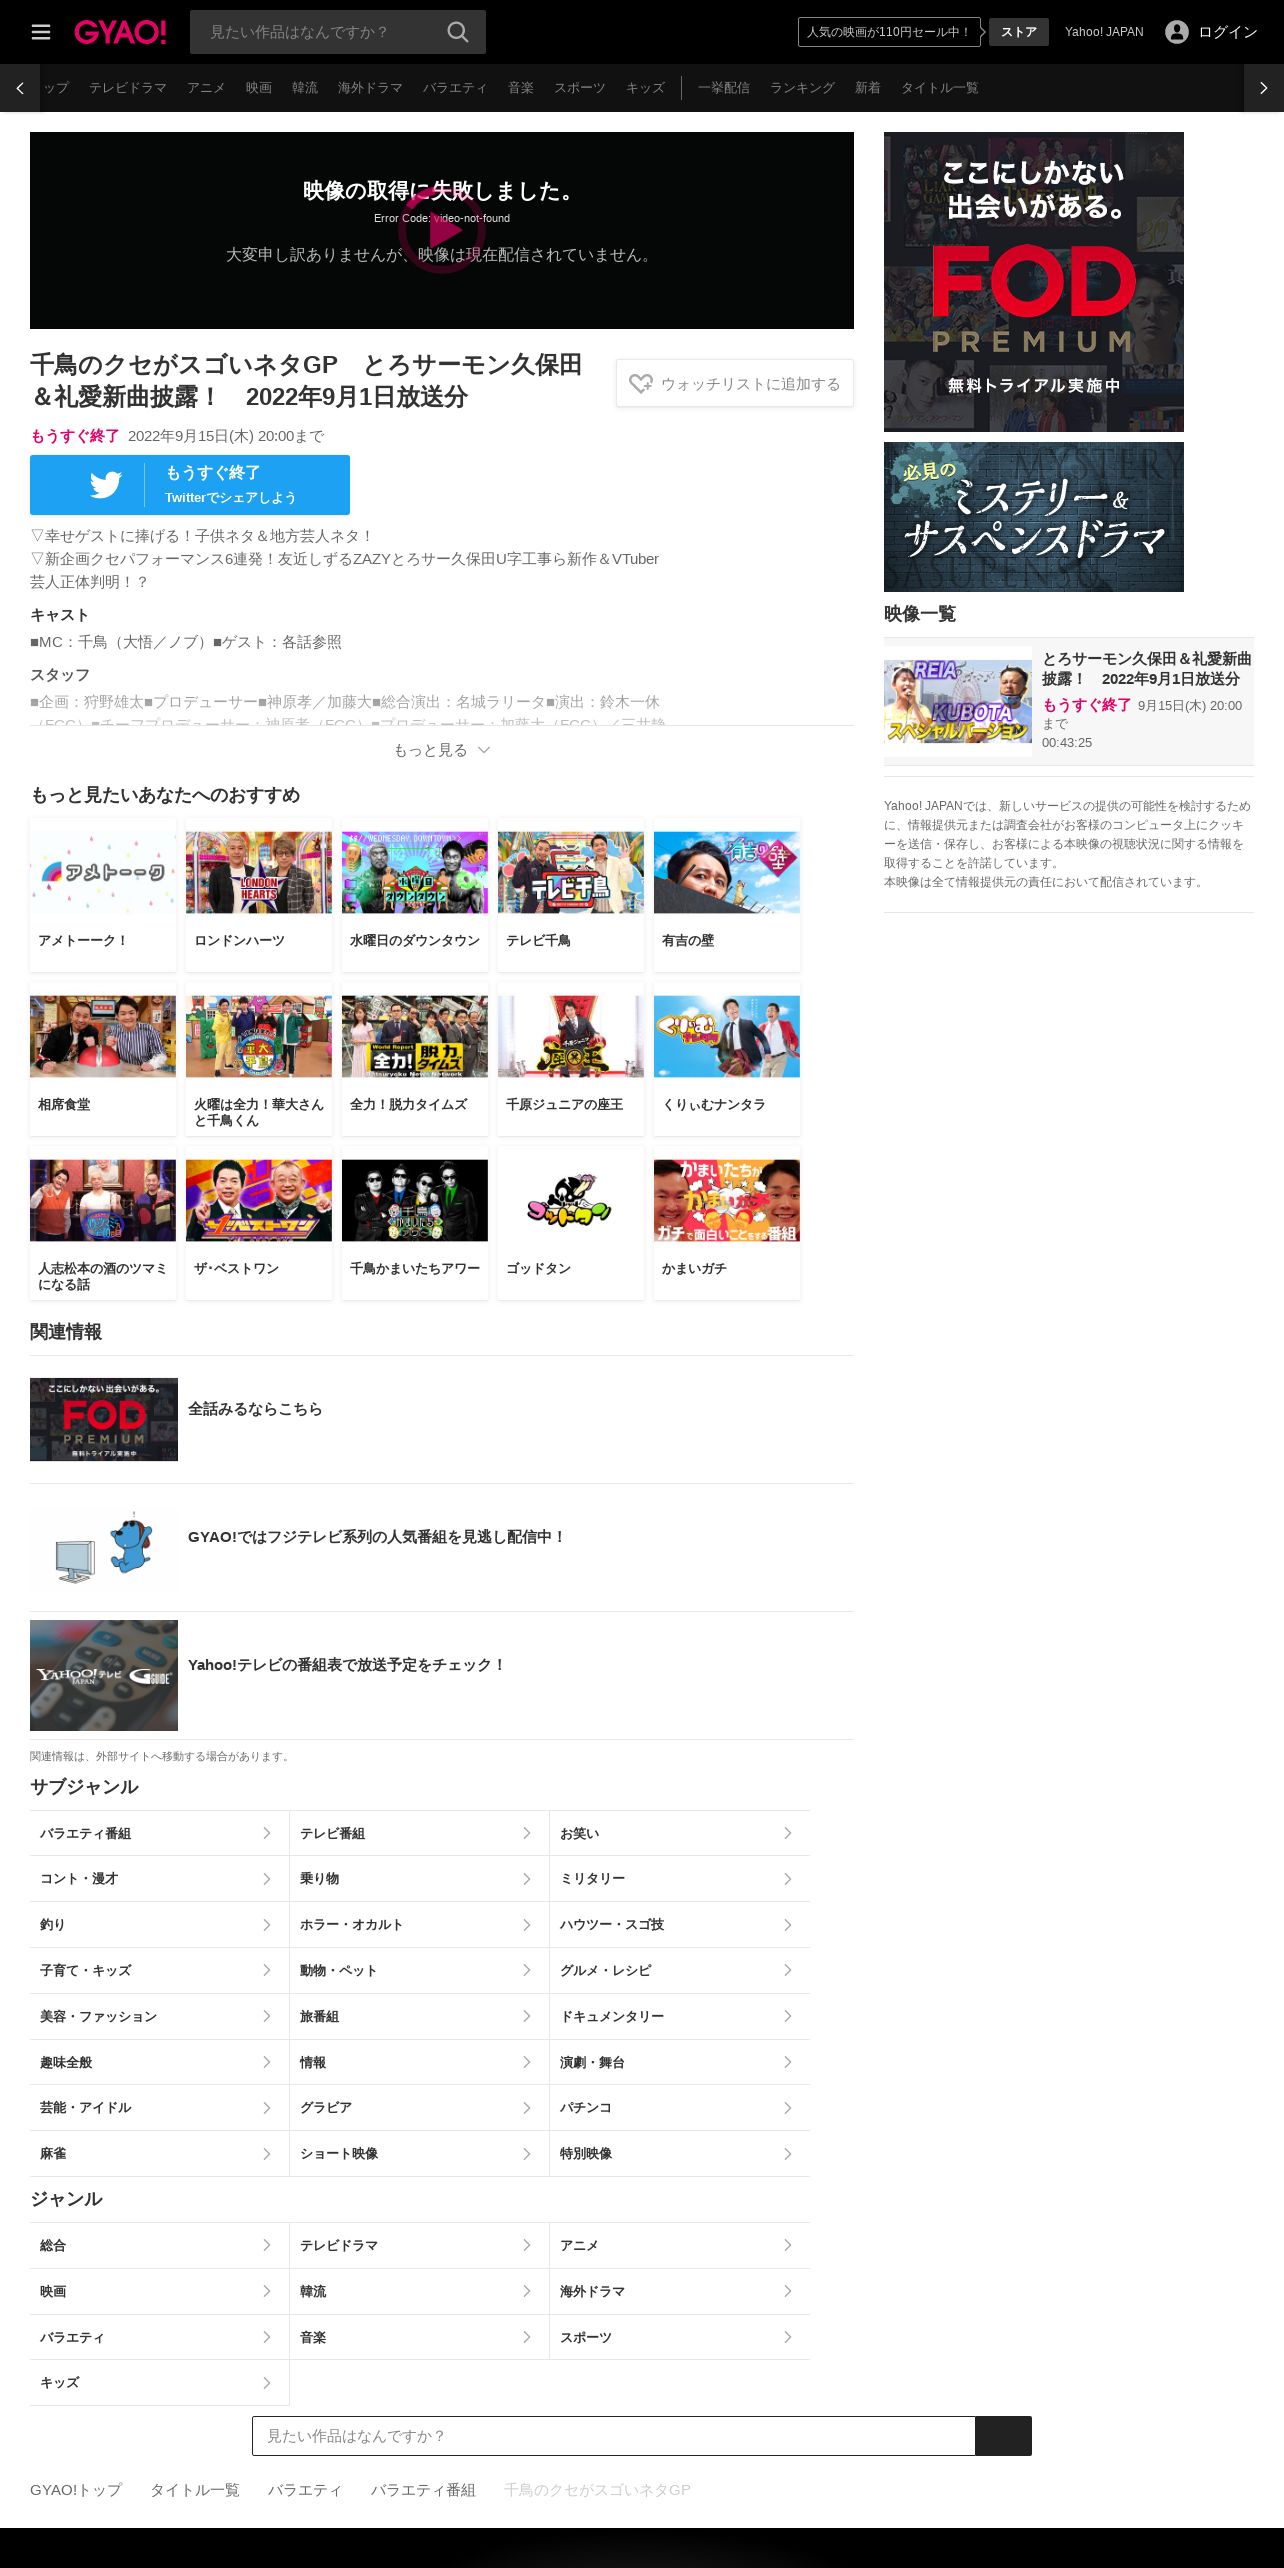Open 千原ジュニアの座王 recommendation card
This screenshot has height=2568, width=1284.
click(x=571, y=1059)
